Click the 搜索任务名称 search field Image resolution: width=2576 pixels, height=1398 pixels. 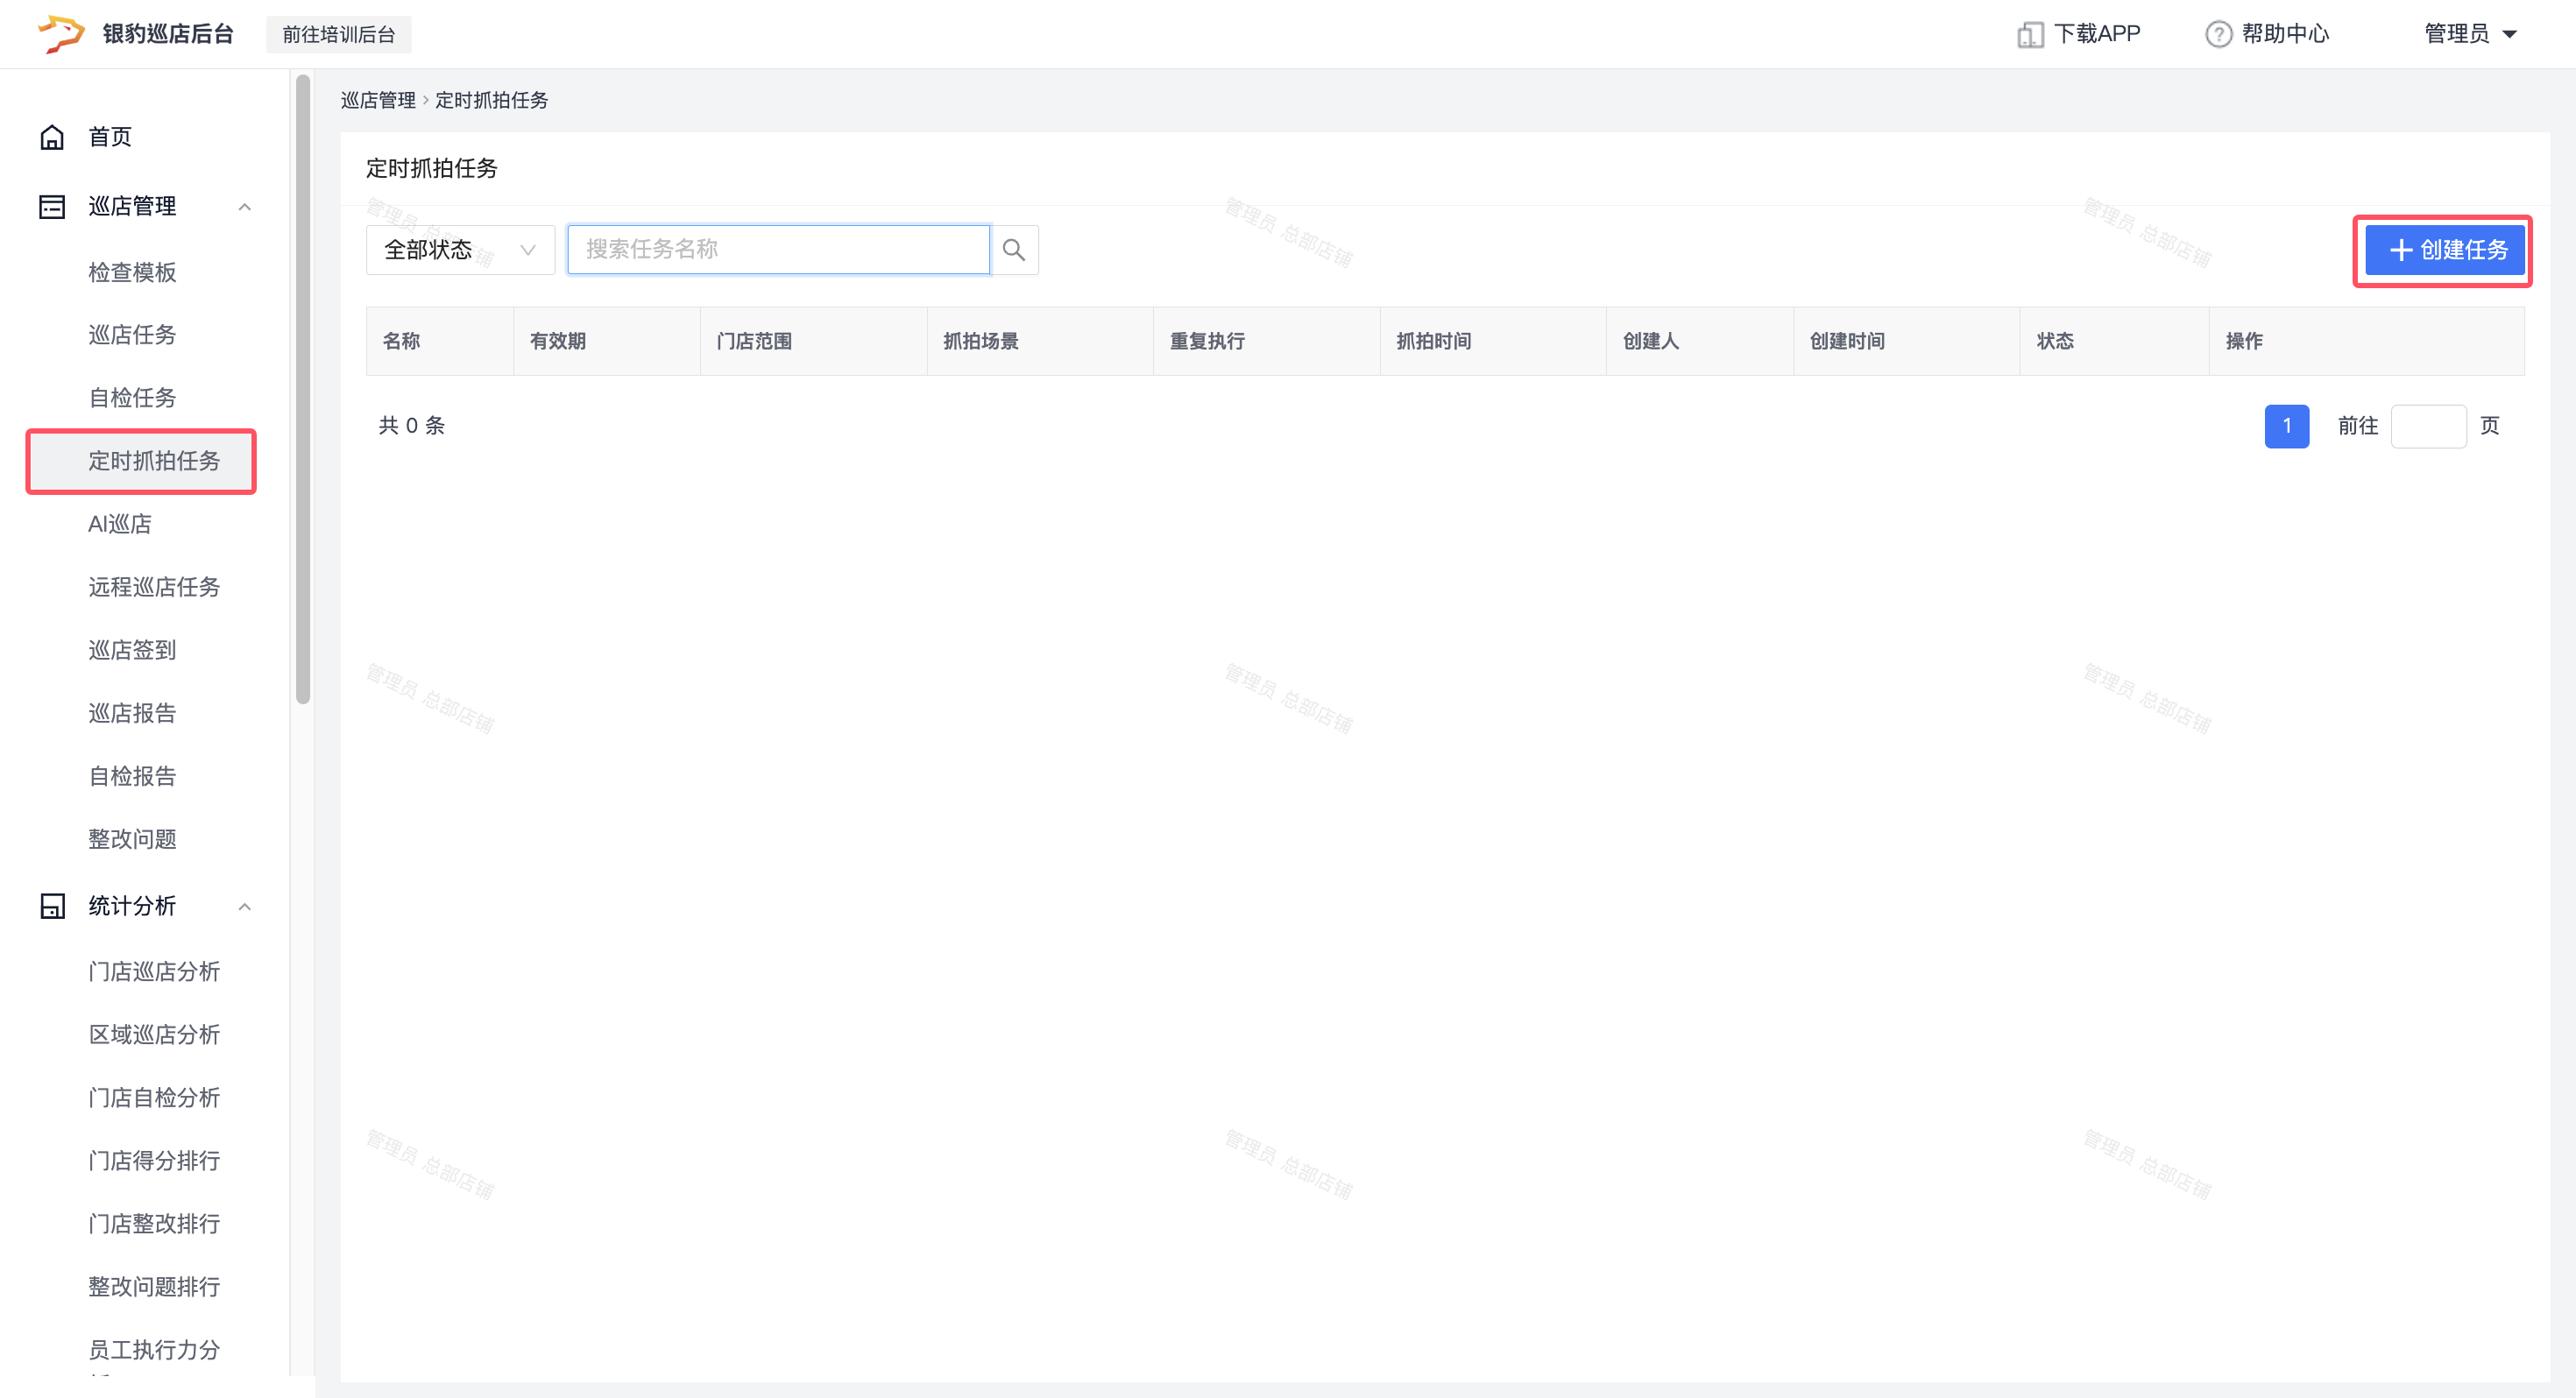point(778,250)
